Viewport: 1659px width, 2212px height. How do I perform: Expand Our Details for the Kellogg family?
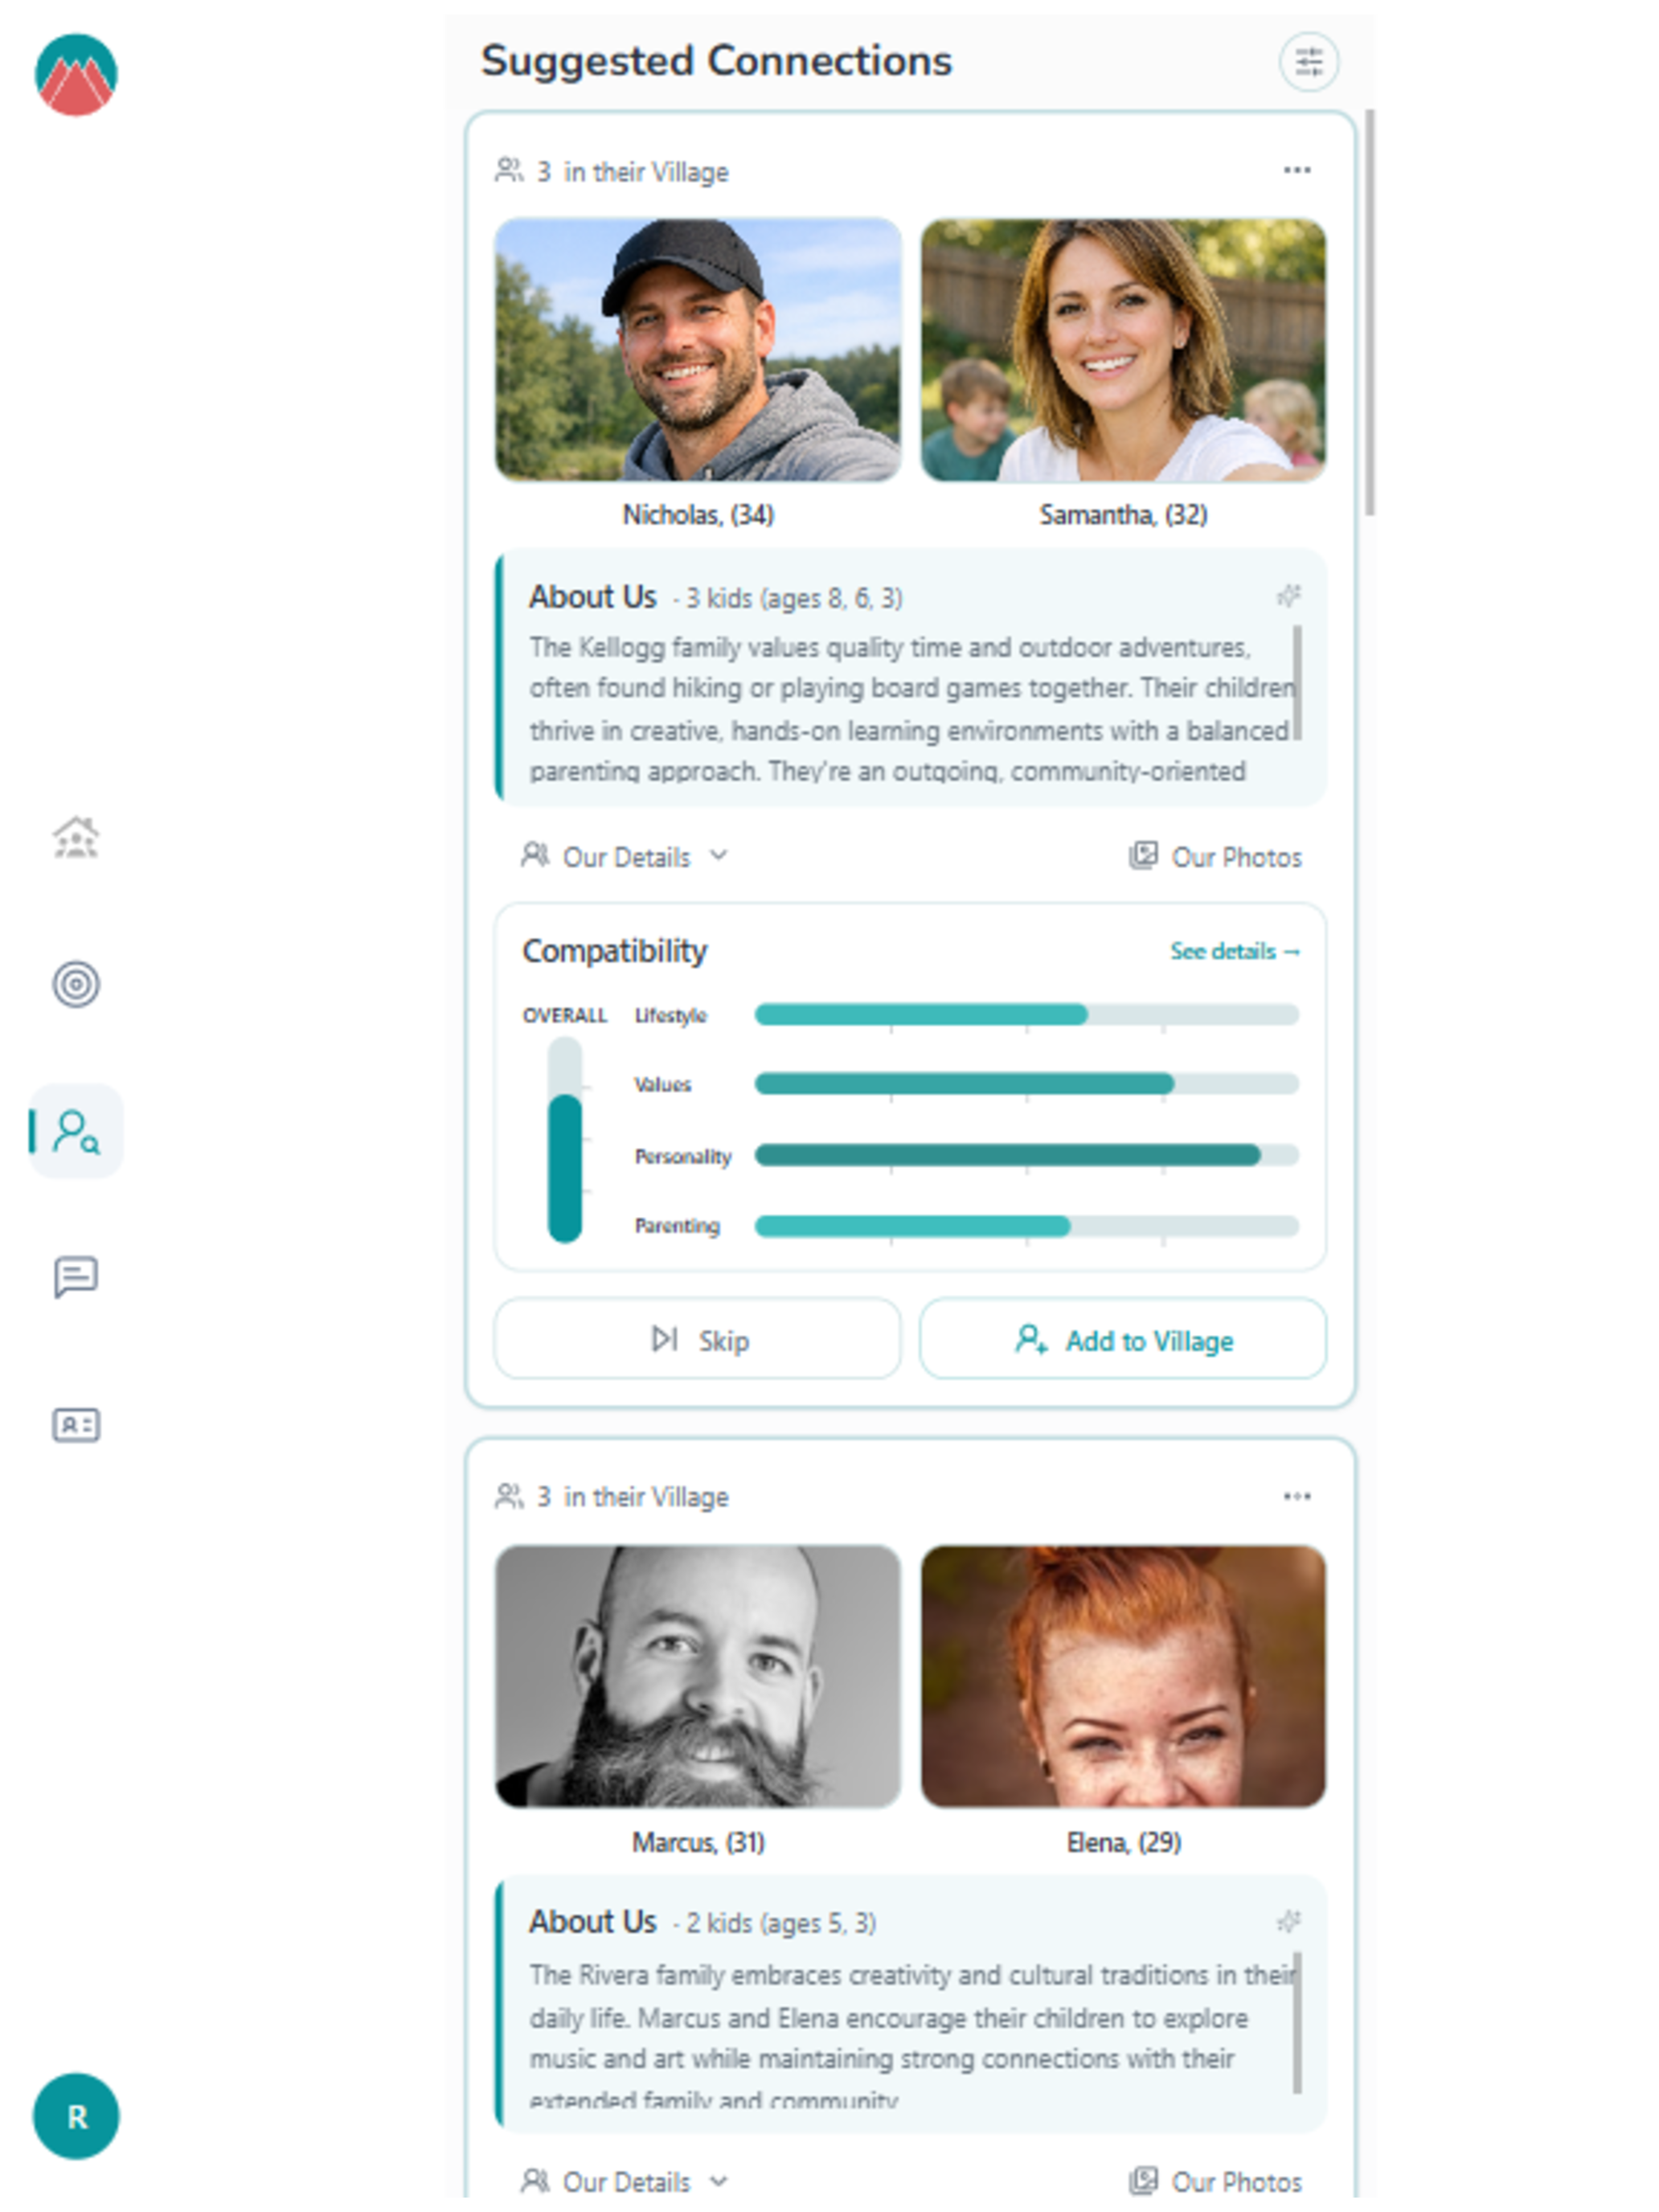624,857
